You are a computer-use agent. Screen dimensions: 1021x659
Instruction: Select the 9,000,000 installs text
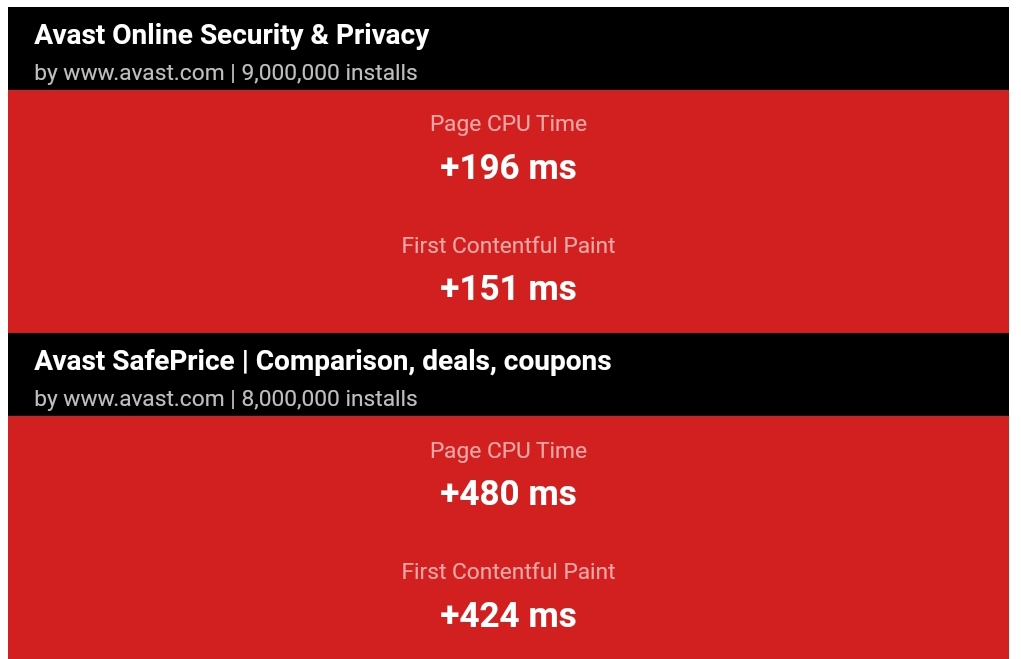click(329, 72)
